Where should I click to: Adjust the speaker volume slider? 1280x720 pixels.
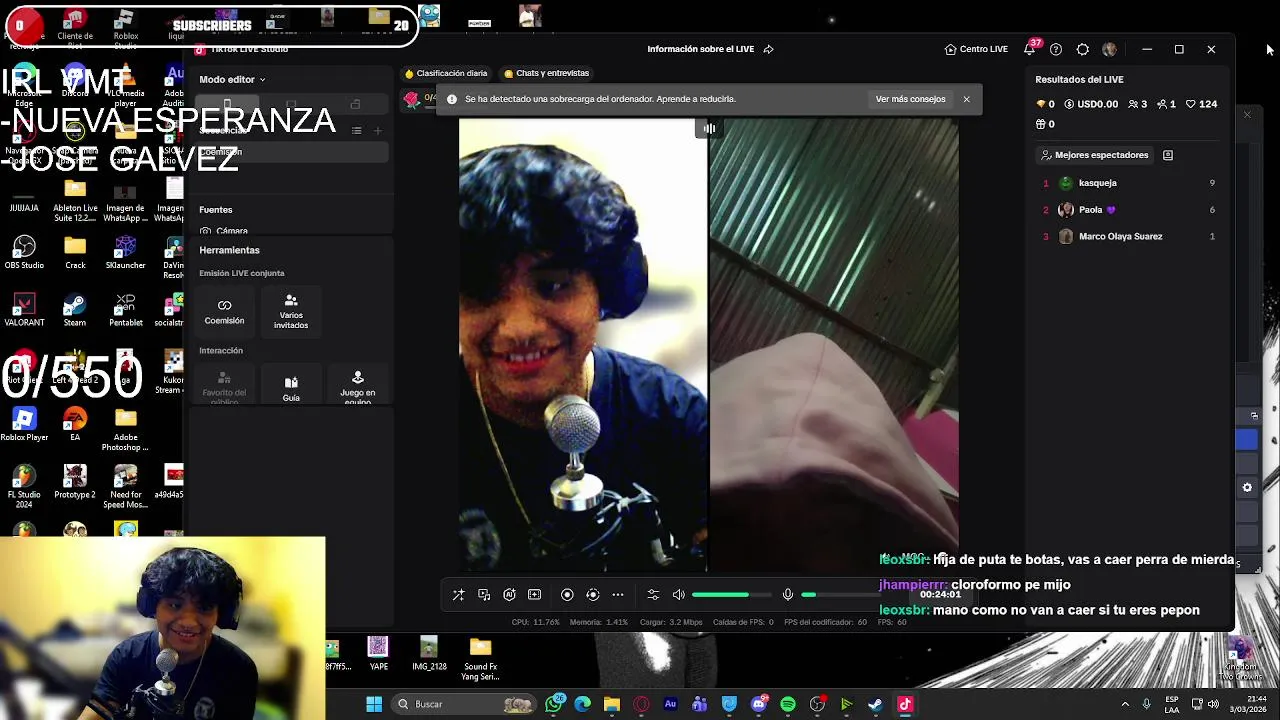click(732, 595)
